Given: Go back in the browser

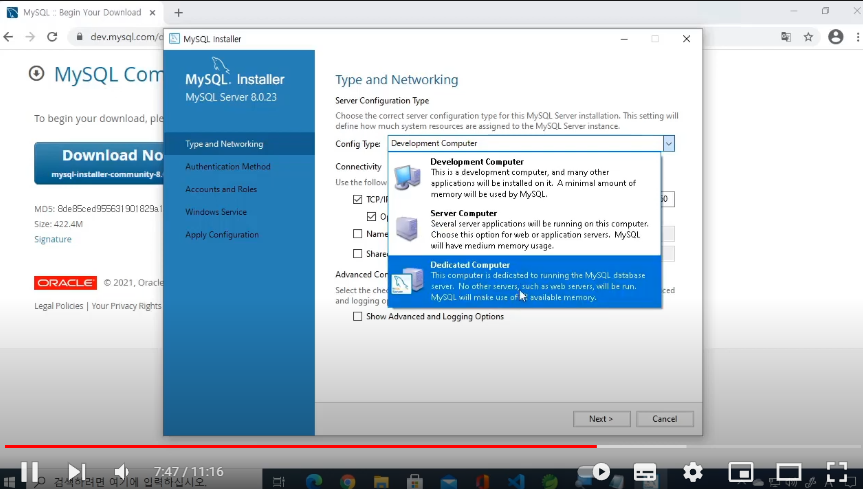Looking at the screenshot, I should 8,37.
